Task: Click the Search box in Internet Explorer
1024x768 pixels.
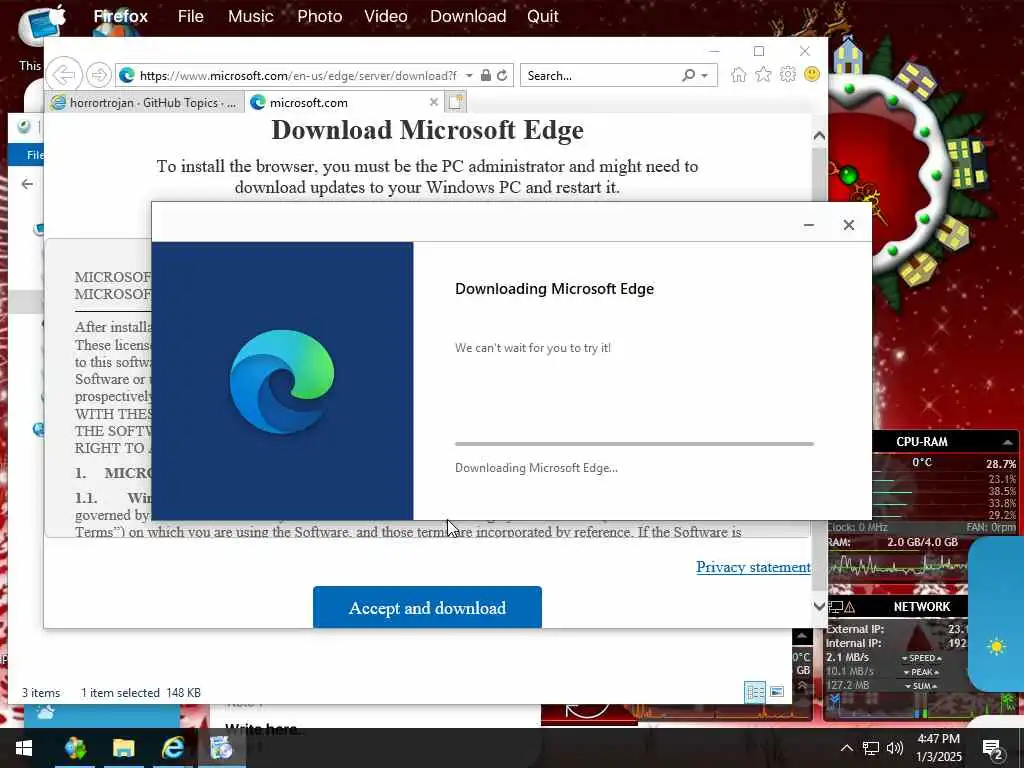Action: 600,76
